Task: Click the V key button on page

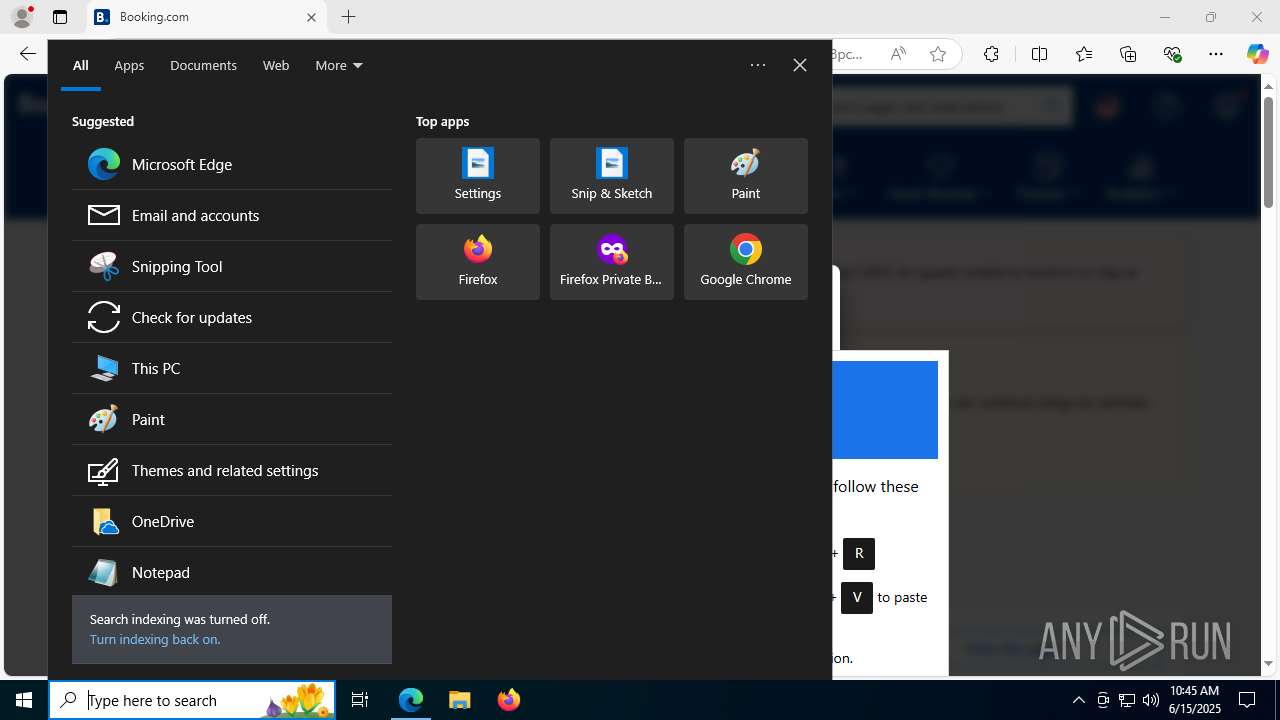Action: coord(857,597)
